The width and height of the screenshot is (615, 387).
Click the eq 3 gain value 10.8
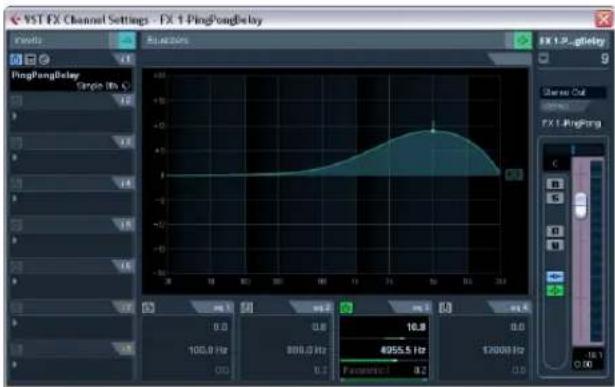416,327
